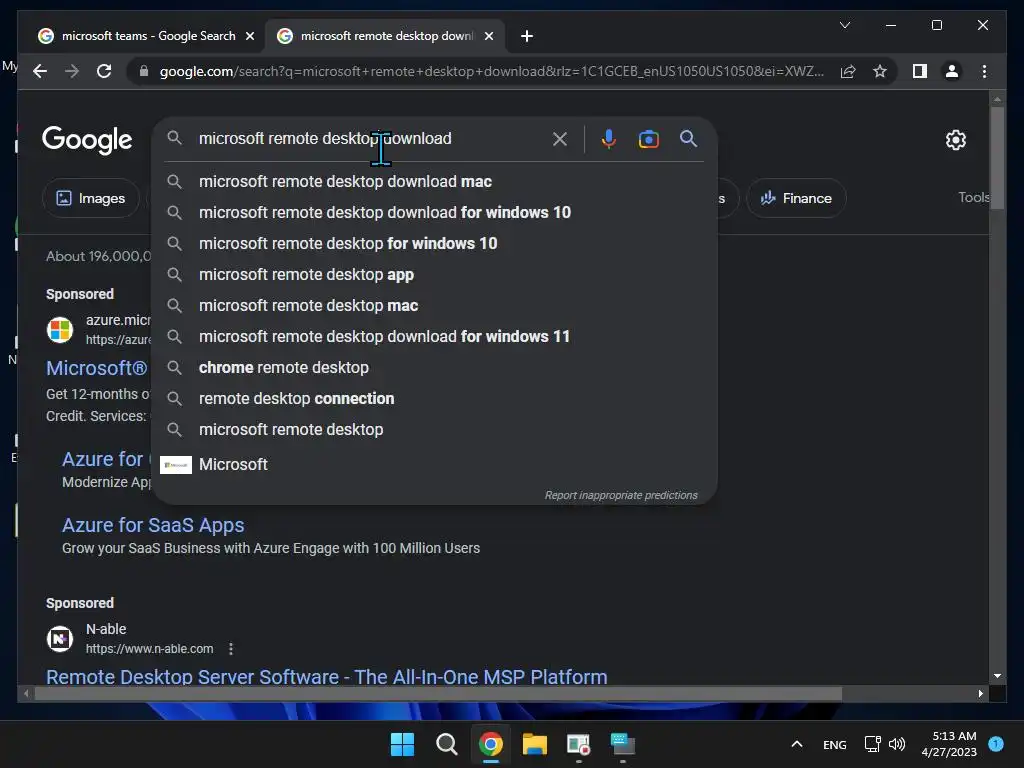Open the Microsoft entity suggestion with logo

point(434,464)
